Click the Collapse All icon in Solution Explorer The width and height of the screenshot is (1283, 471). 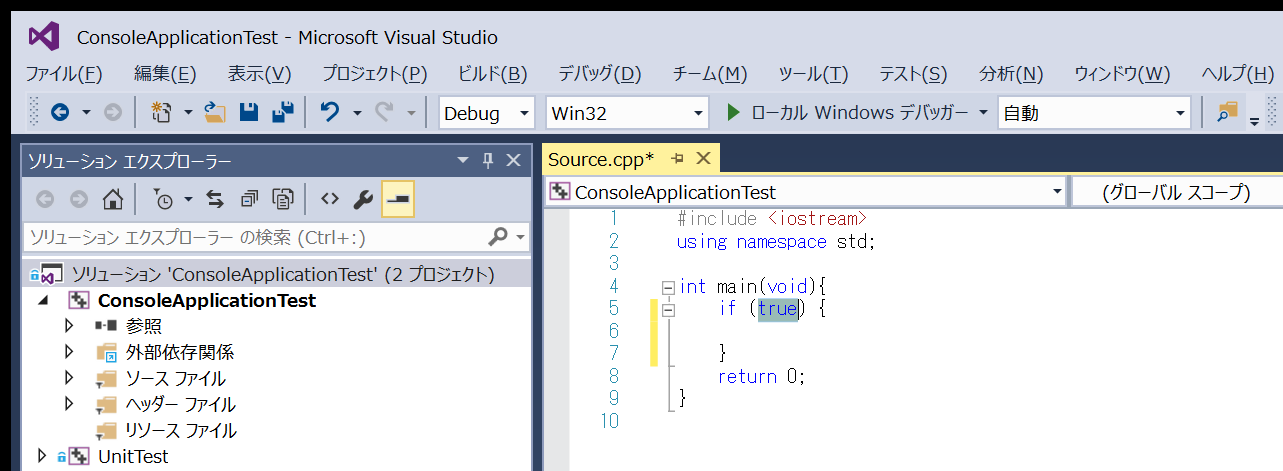click(x=249, y=199)
